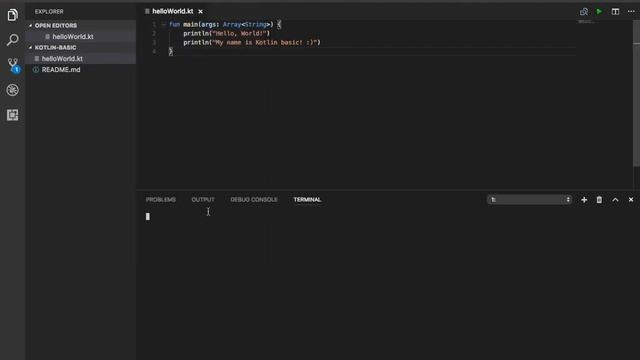Kill terminal with trash icon
This screenshot has width=640, height=360.
(599, 200)
